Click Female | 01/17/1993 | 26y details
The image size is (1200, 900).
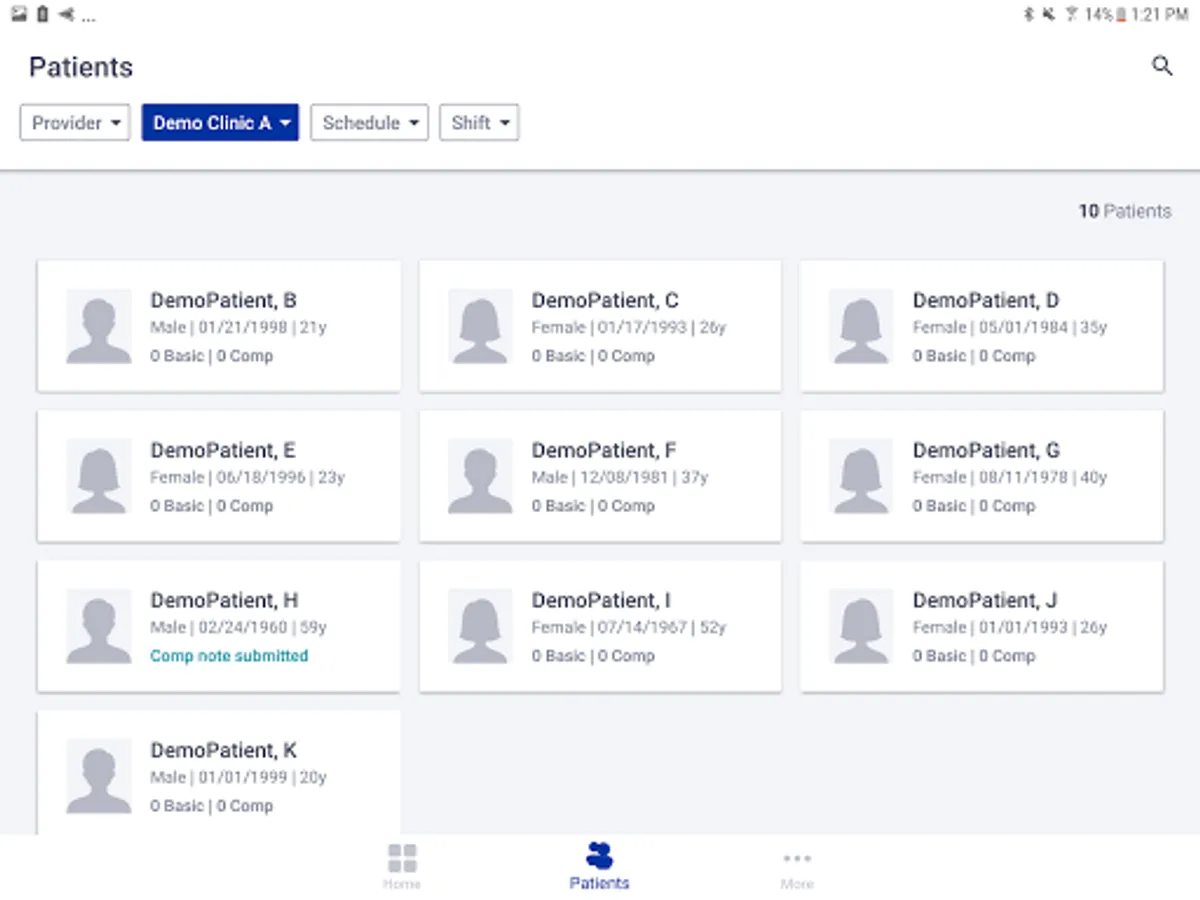click(628, 327)
